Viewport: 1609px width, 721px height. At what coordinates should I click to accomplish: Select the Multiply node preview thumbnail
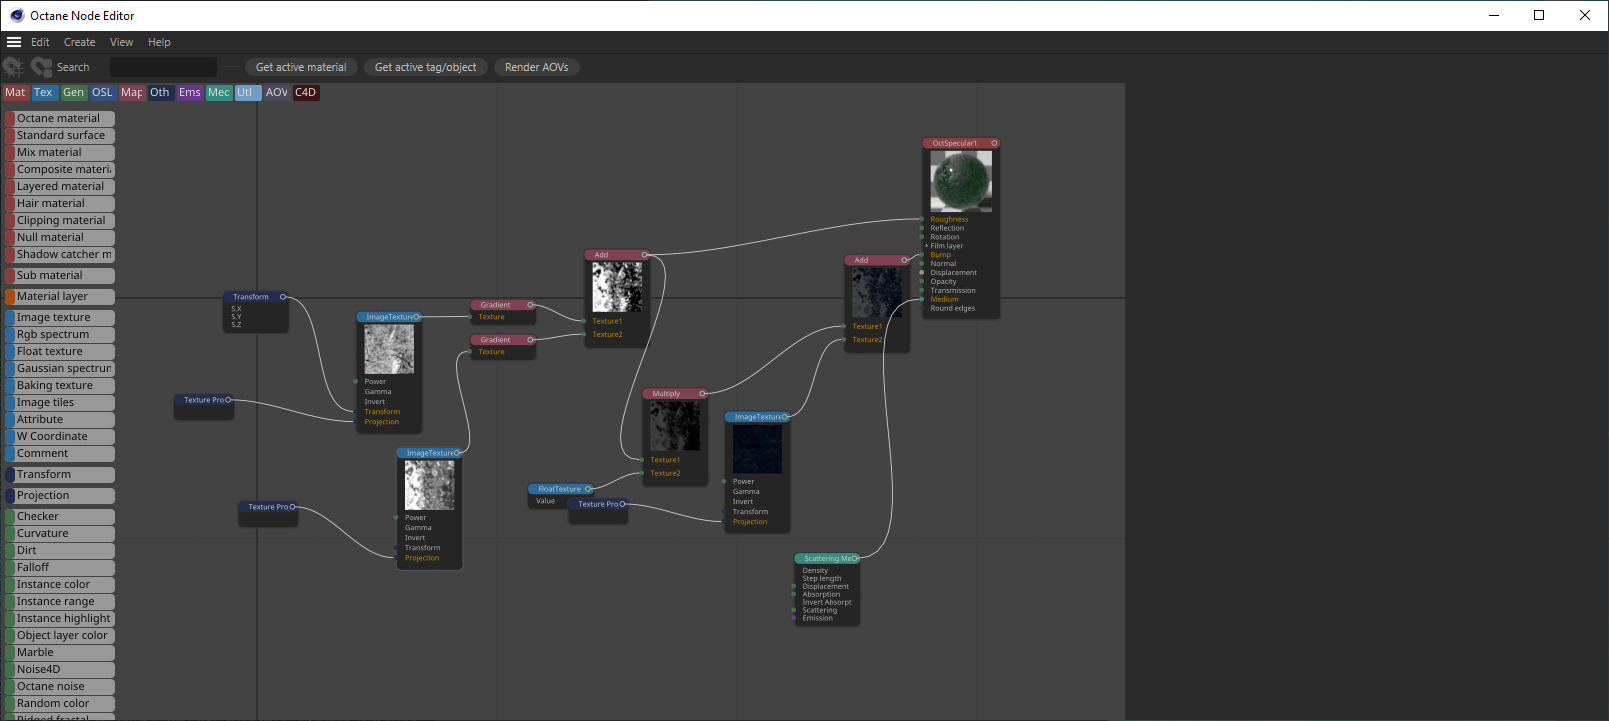tap(675, 426)
